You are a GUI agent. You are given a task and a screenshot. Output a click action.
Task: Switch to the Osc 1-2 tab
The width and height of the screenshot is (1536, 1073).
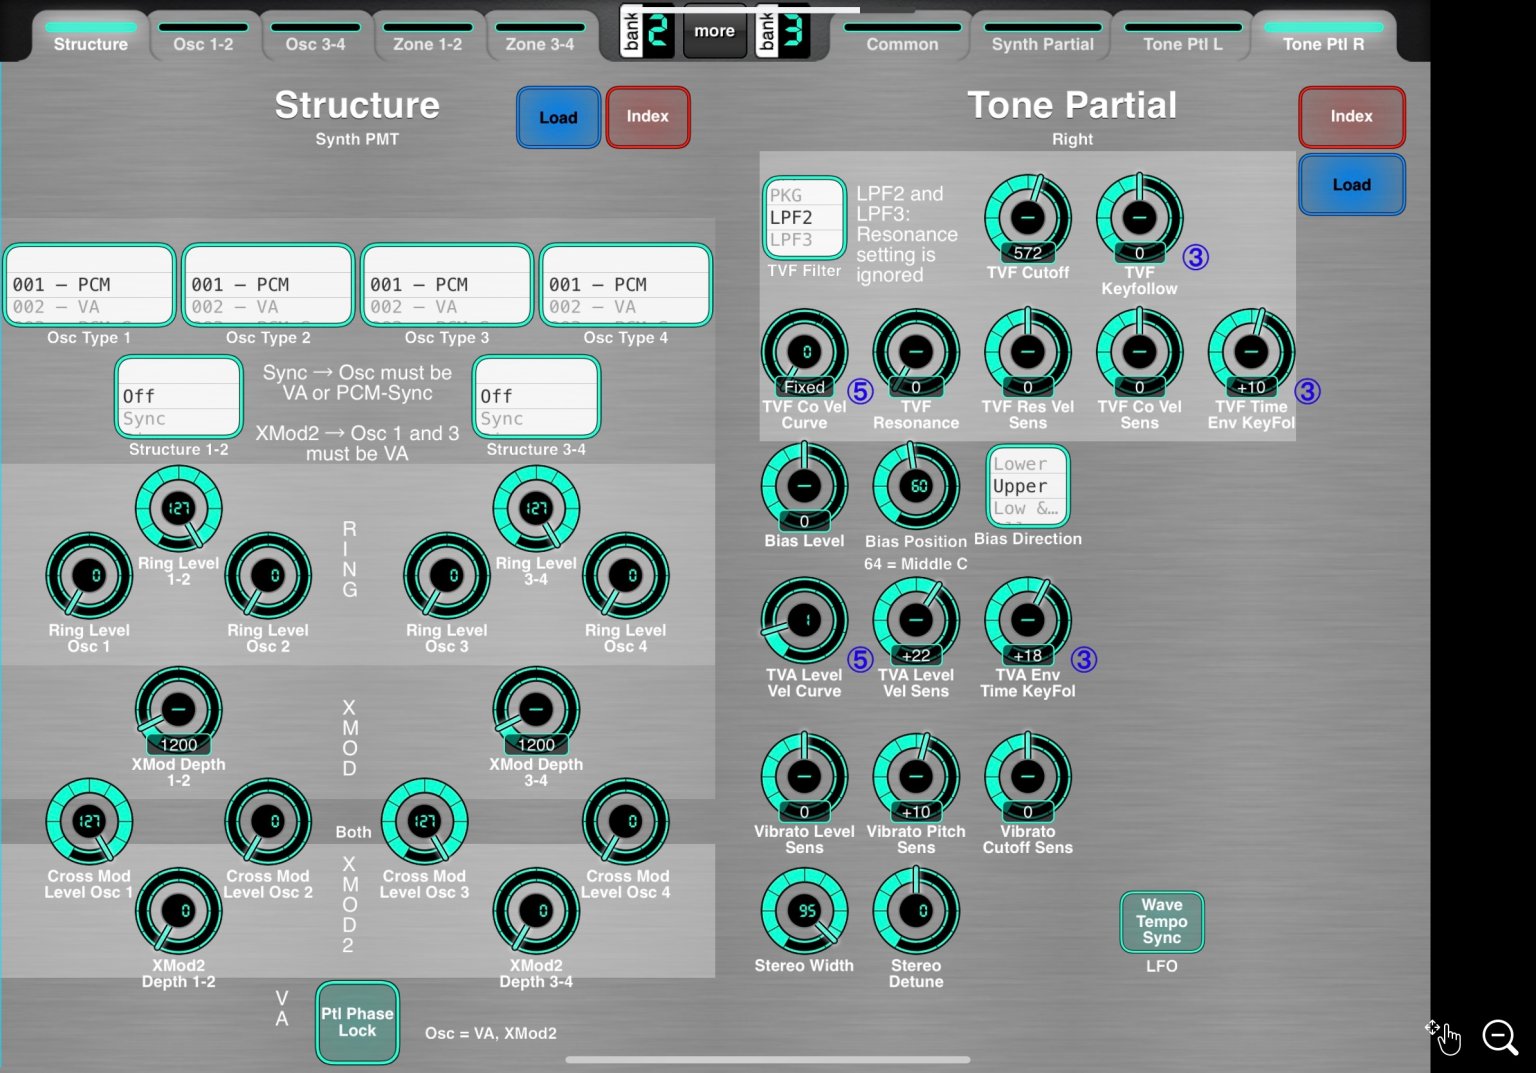[203, 37]
